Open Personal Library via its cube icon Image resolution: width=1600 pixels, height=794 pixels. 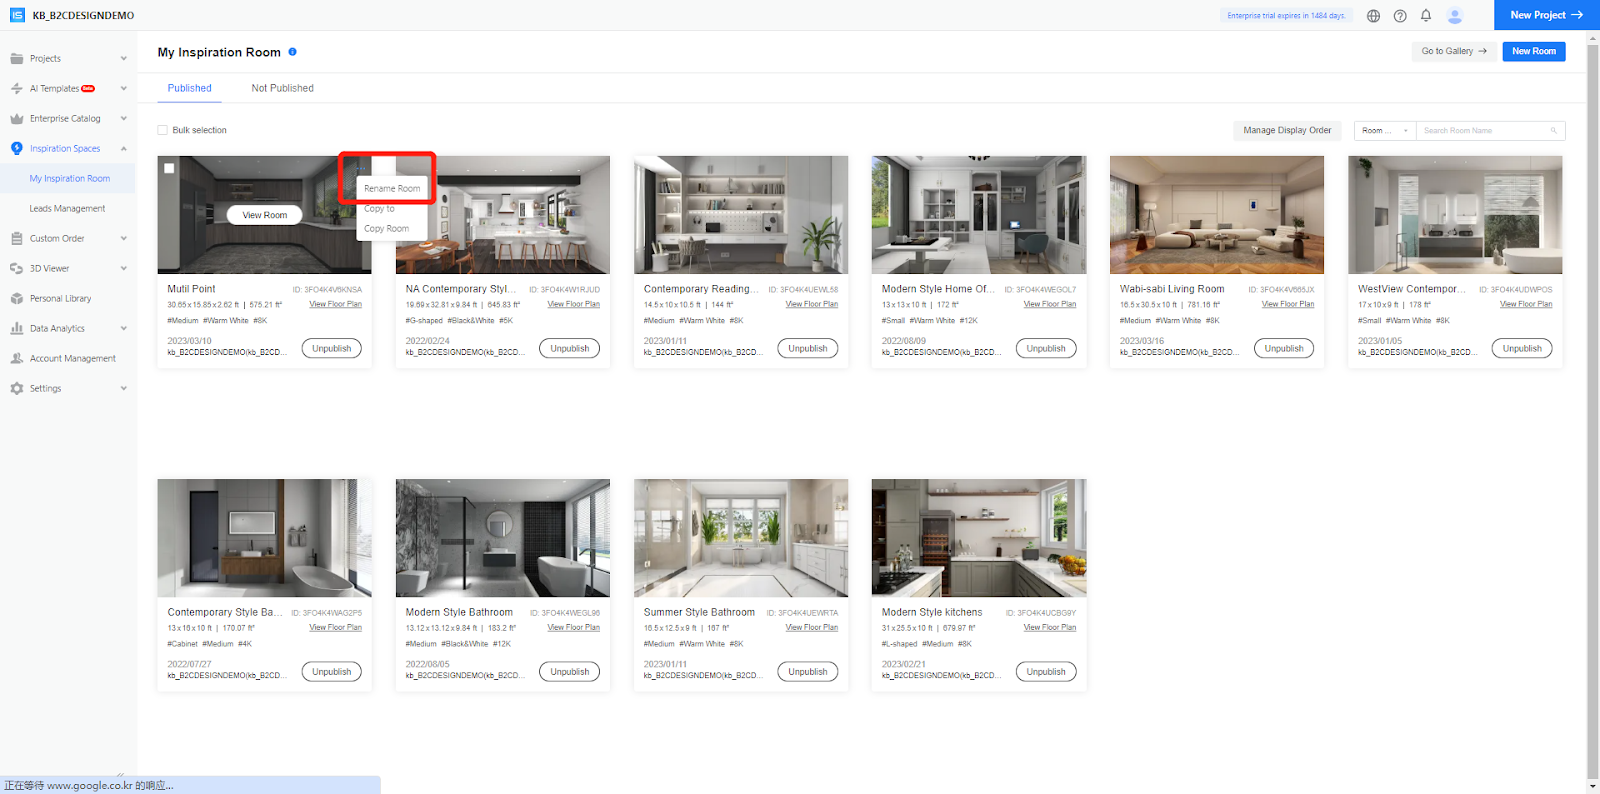(17, 299)
